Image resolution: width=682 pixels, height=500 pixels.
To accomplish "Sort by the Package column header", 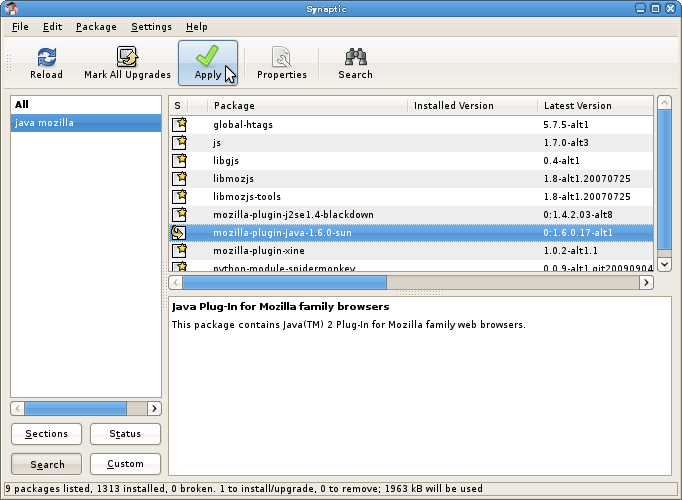I will click(307, 106).
